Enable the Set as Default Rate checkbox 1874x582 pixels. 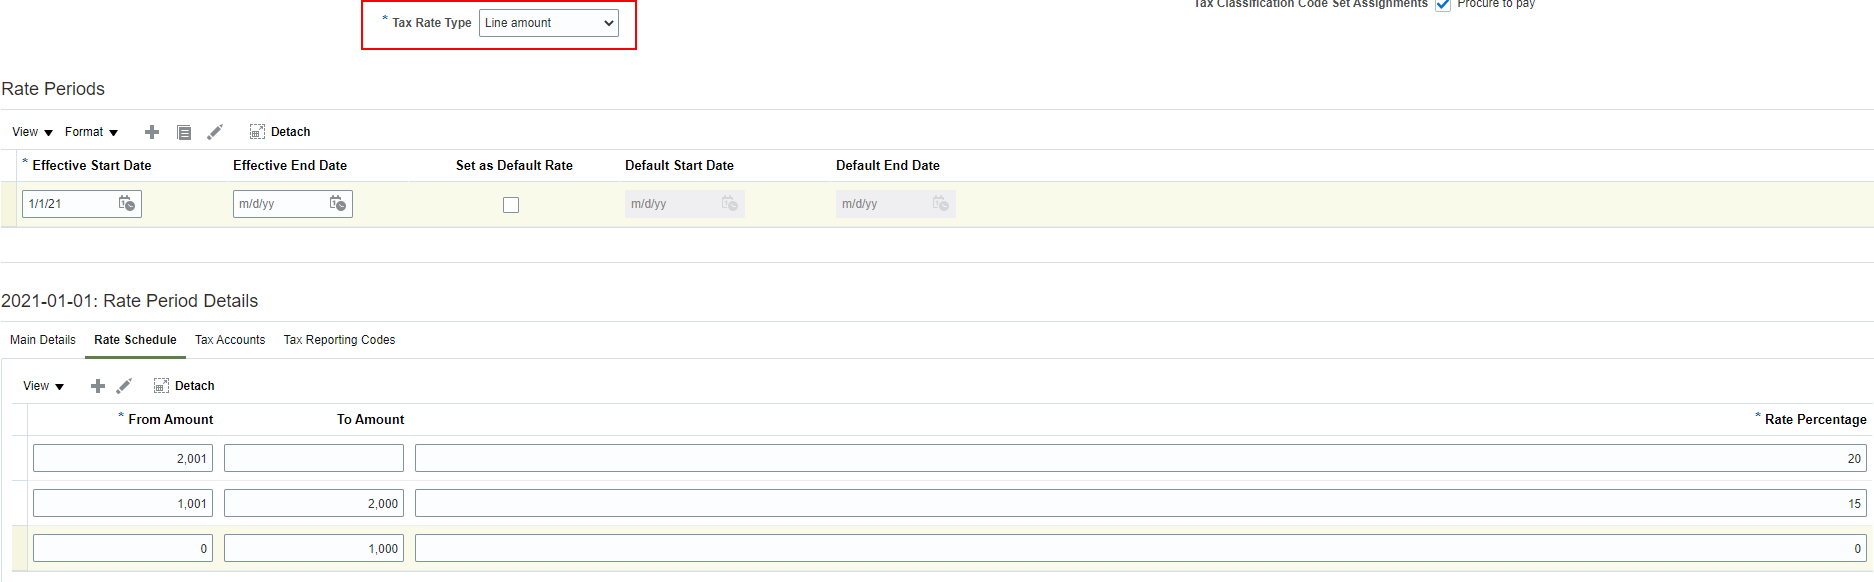[x=511, y=205]
